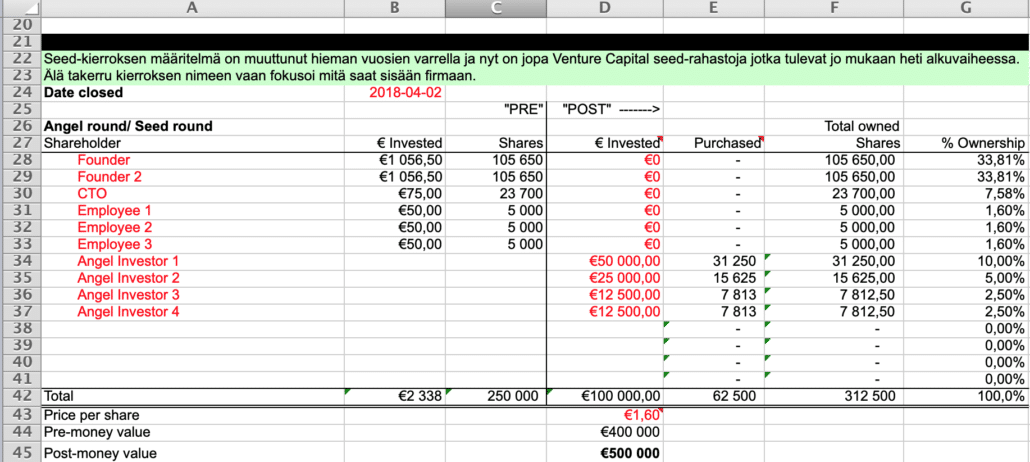Click the 100,0% total ownership cell
The width and height of the screenshot is (1030, 462).
coord(966,396)
